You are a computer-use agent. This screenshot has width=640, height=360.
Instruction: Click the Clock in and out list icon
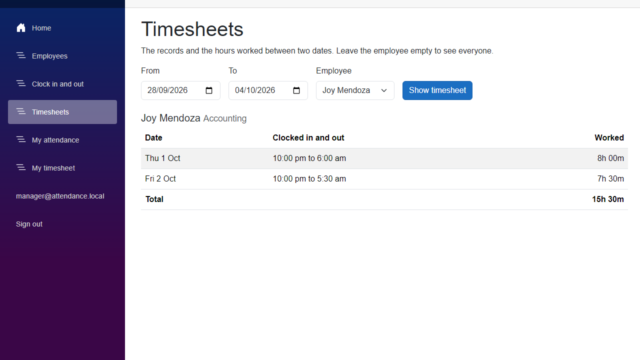coord(21,84)
